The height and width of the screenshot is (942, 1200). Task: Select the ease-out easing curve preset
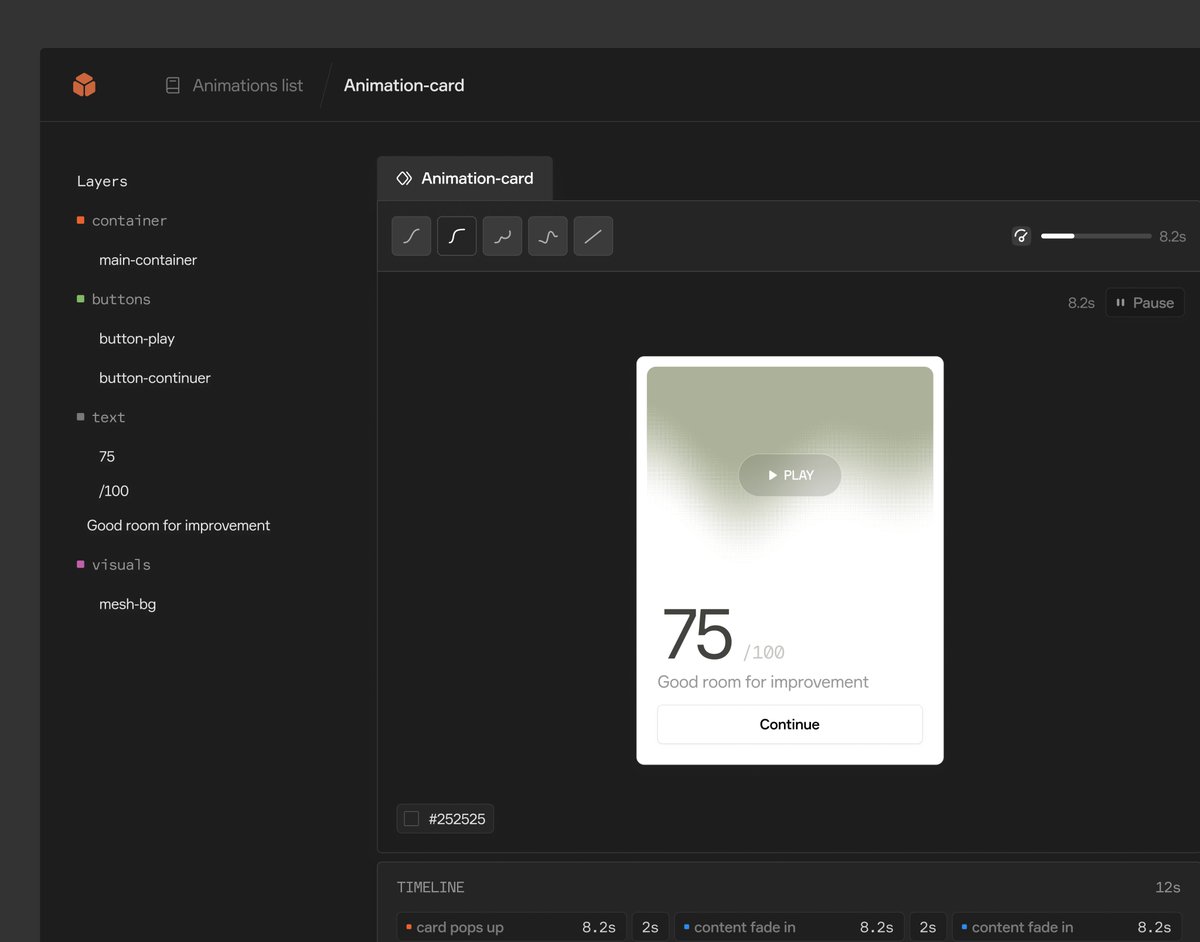457,236
